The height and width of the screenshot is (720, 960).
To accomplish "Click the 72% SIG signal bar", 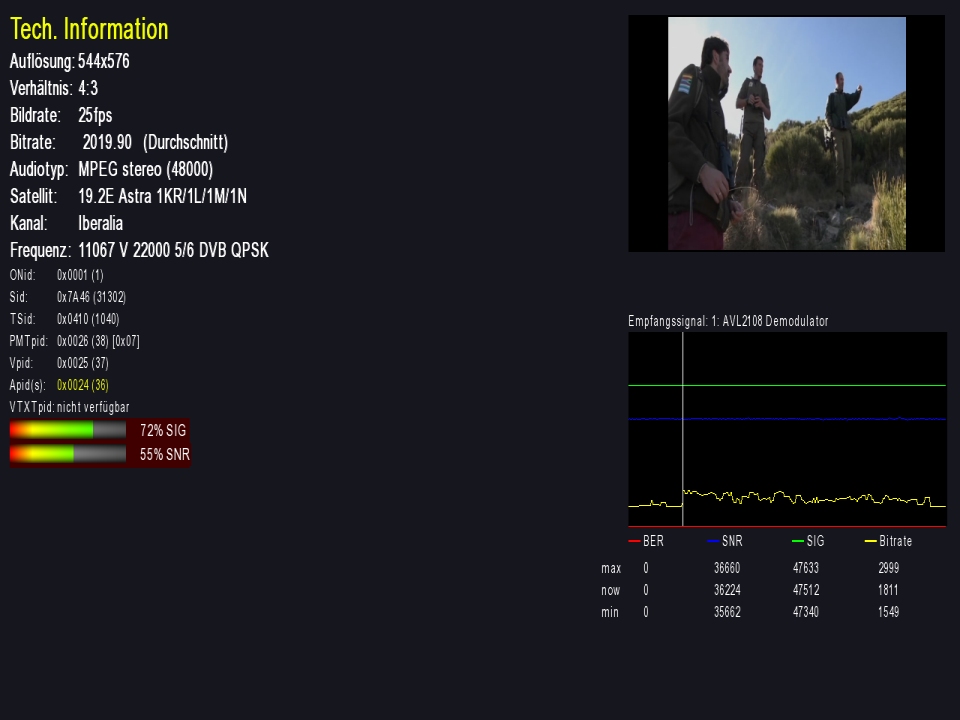I will pyautogui.click(x=68, y=430).
